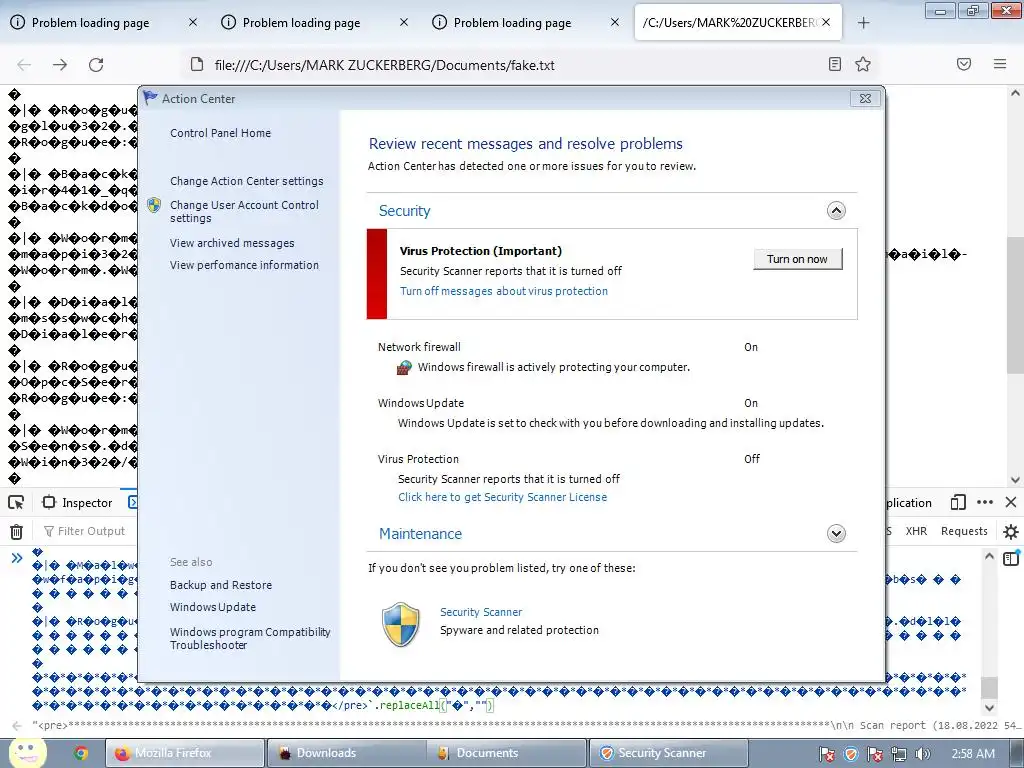Click the Turn on now button
This screenshot has height=768, width=1024.
[x=797, y=259]
